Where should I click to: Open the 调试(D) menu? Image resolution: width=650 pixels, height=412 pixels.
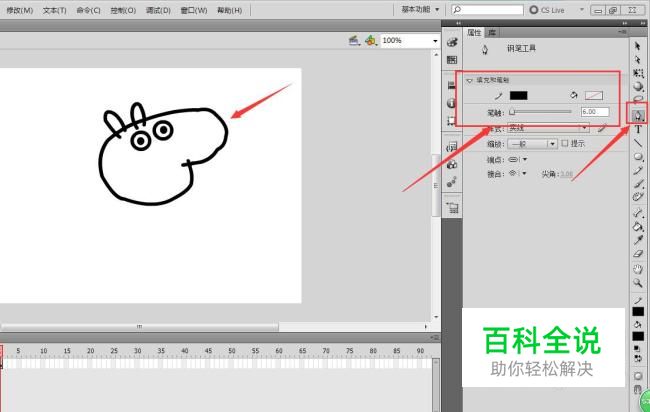pos(158,10)
